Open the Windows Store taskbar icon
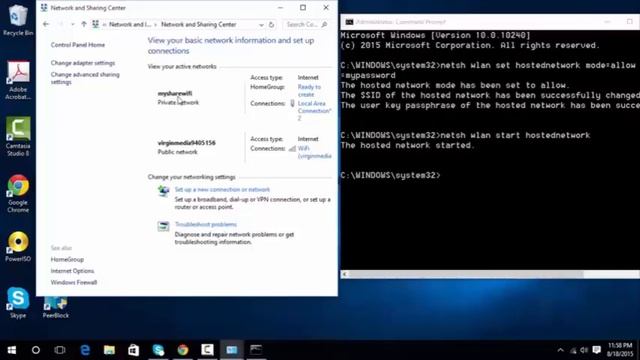This screenshot has width=640, height=360. tap(133, 350)
